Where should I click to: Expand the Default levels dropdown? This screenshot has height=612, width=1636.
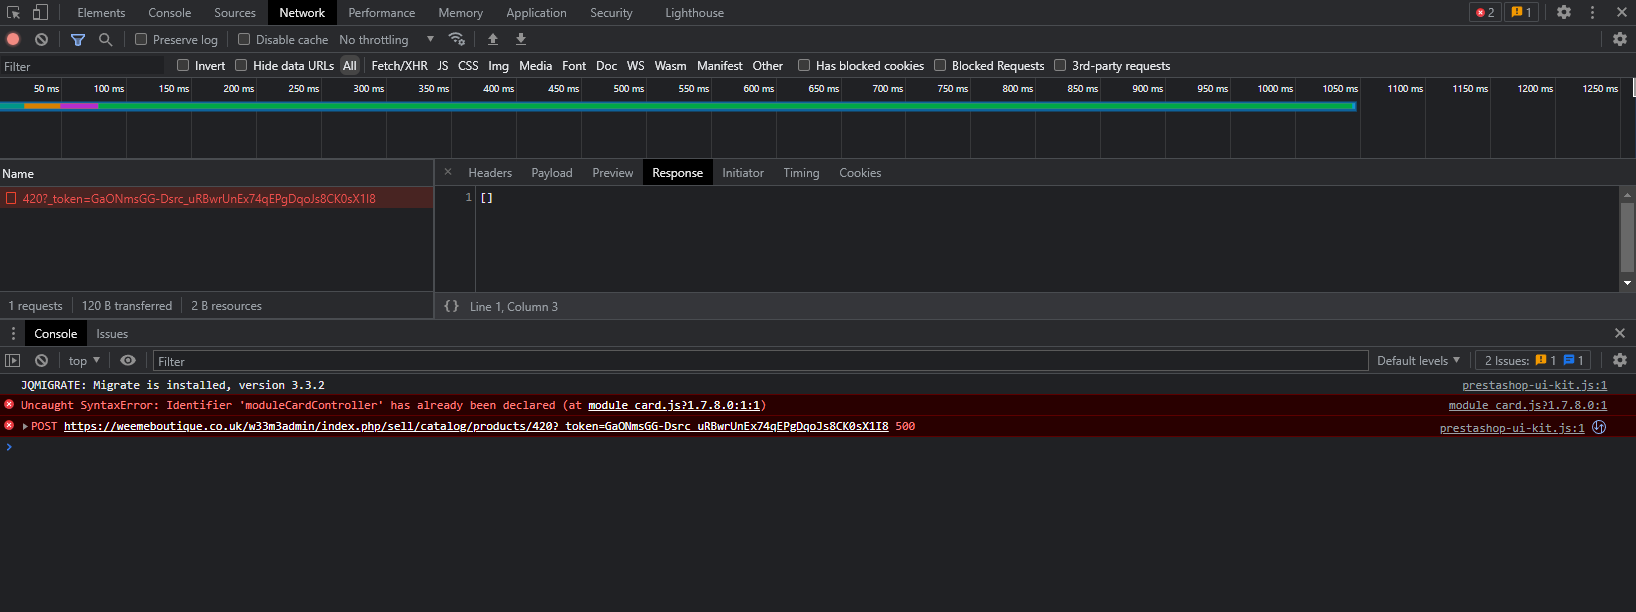tap(1417, 361)
